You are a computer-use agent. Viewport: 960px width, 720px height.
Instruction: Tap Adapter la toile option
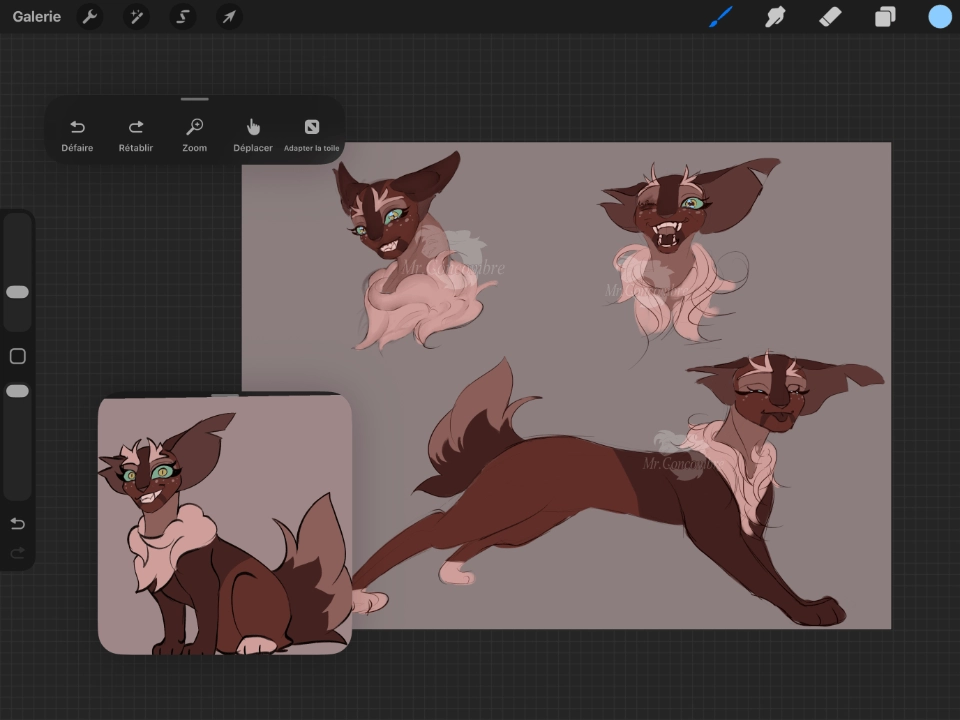point(311,135)
